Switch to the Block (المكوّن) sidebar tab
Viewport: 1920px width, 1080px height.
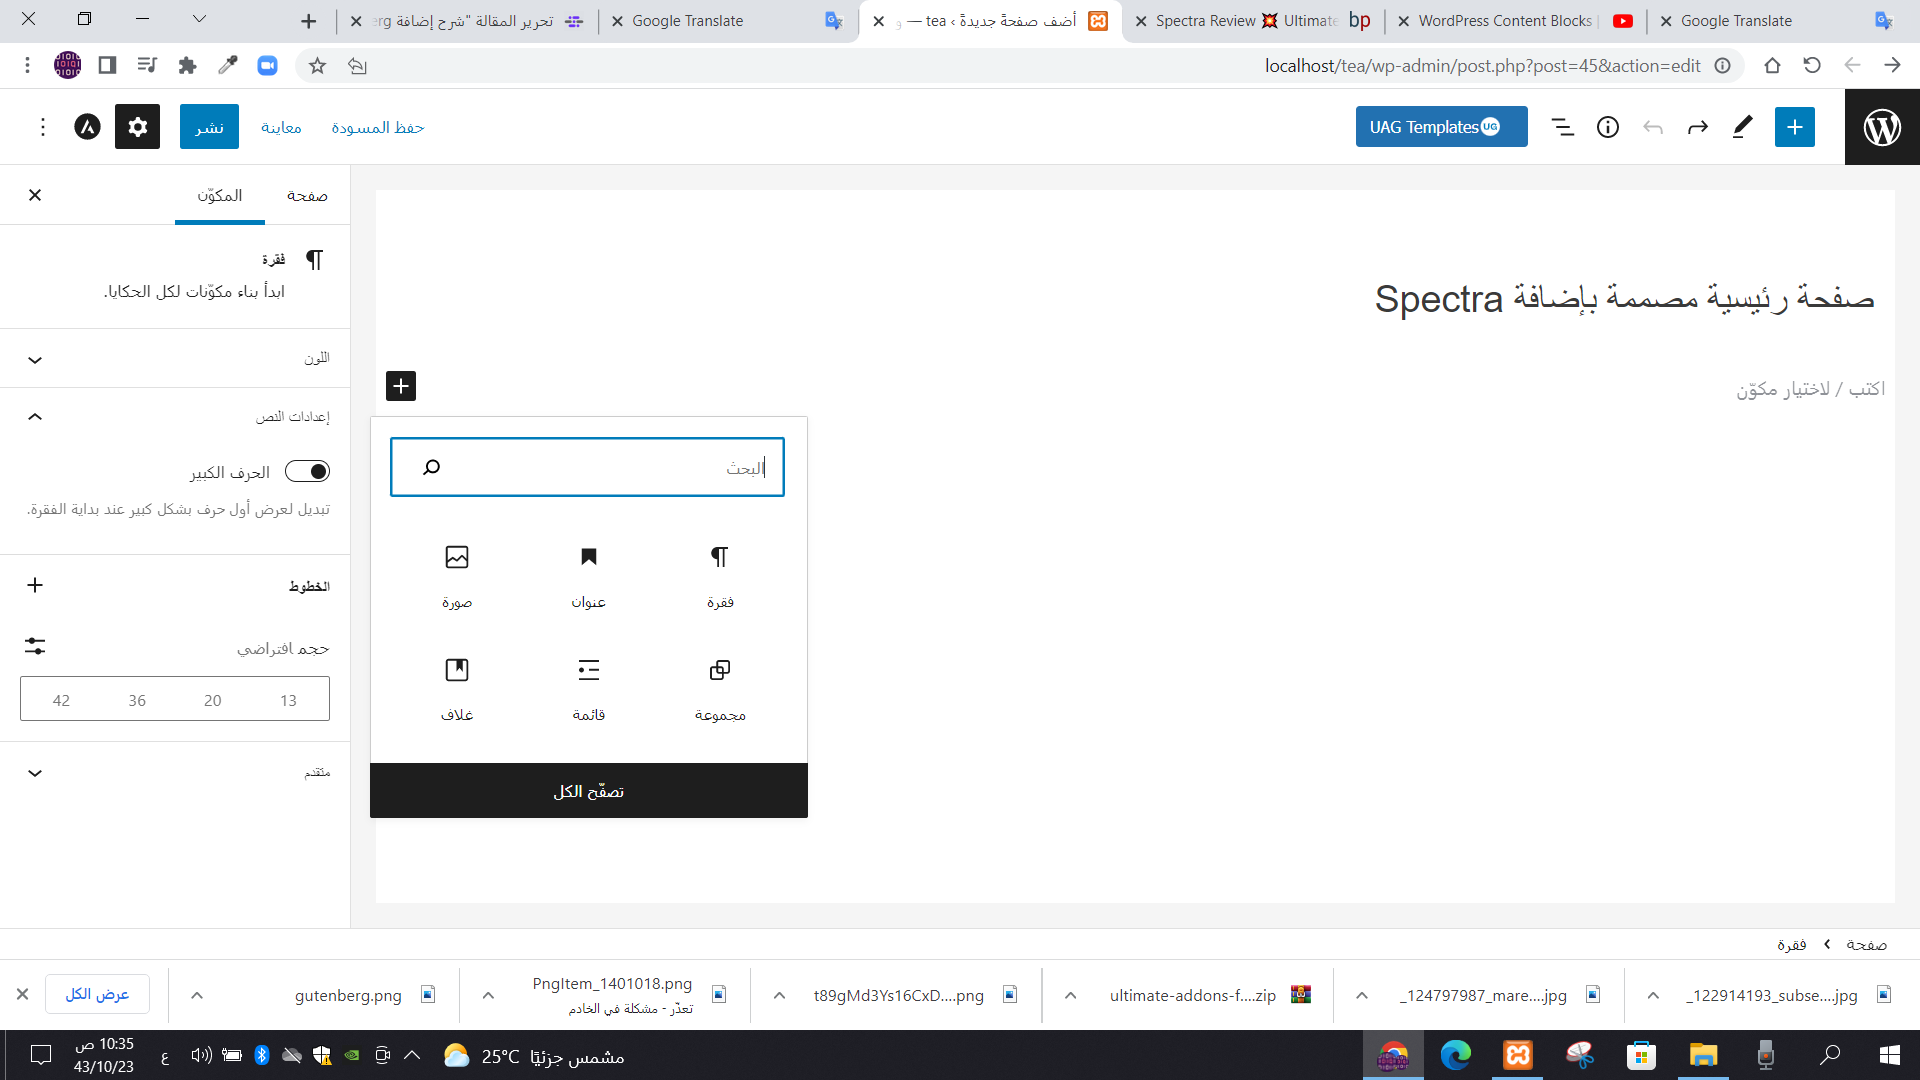[x=220, y=195]
